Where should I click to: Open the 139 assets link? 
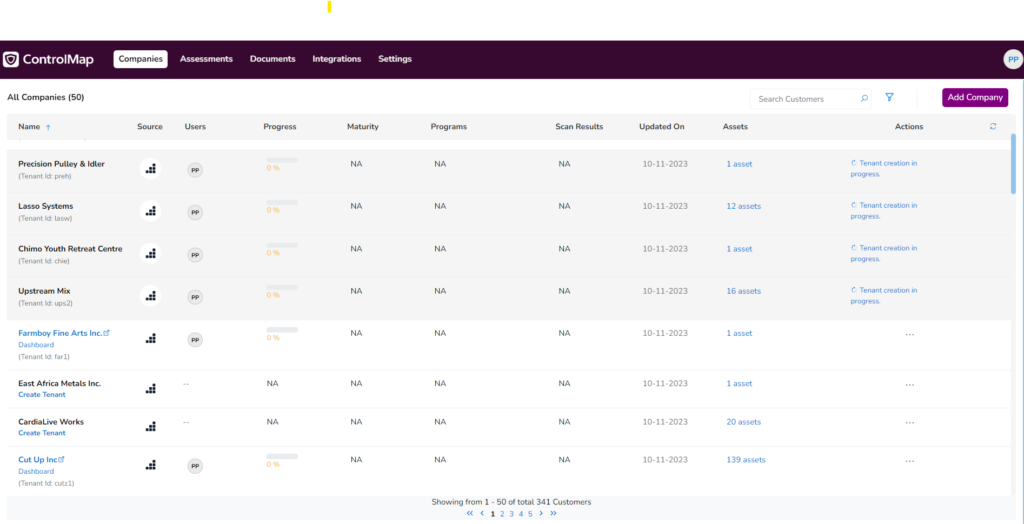(746, 460)
